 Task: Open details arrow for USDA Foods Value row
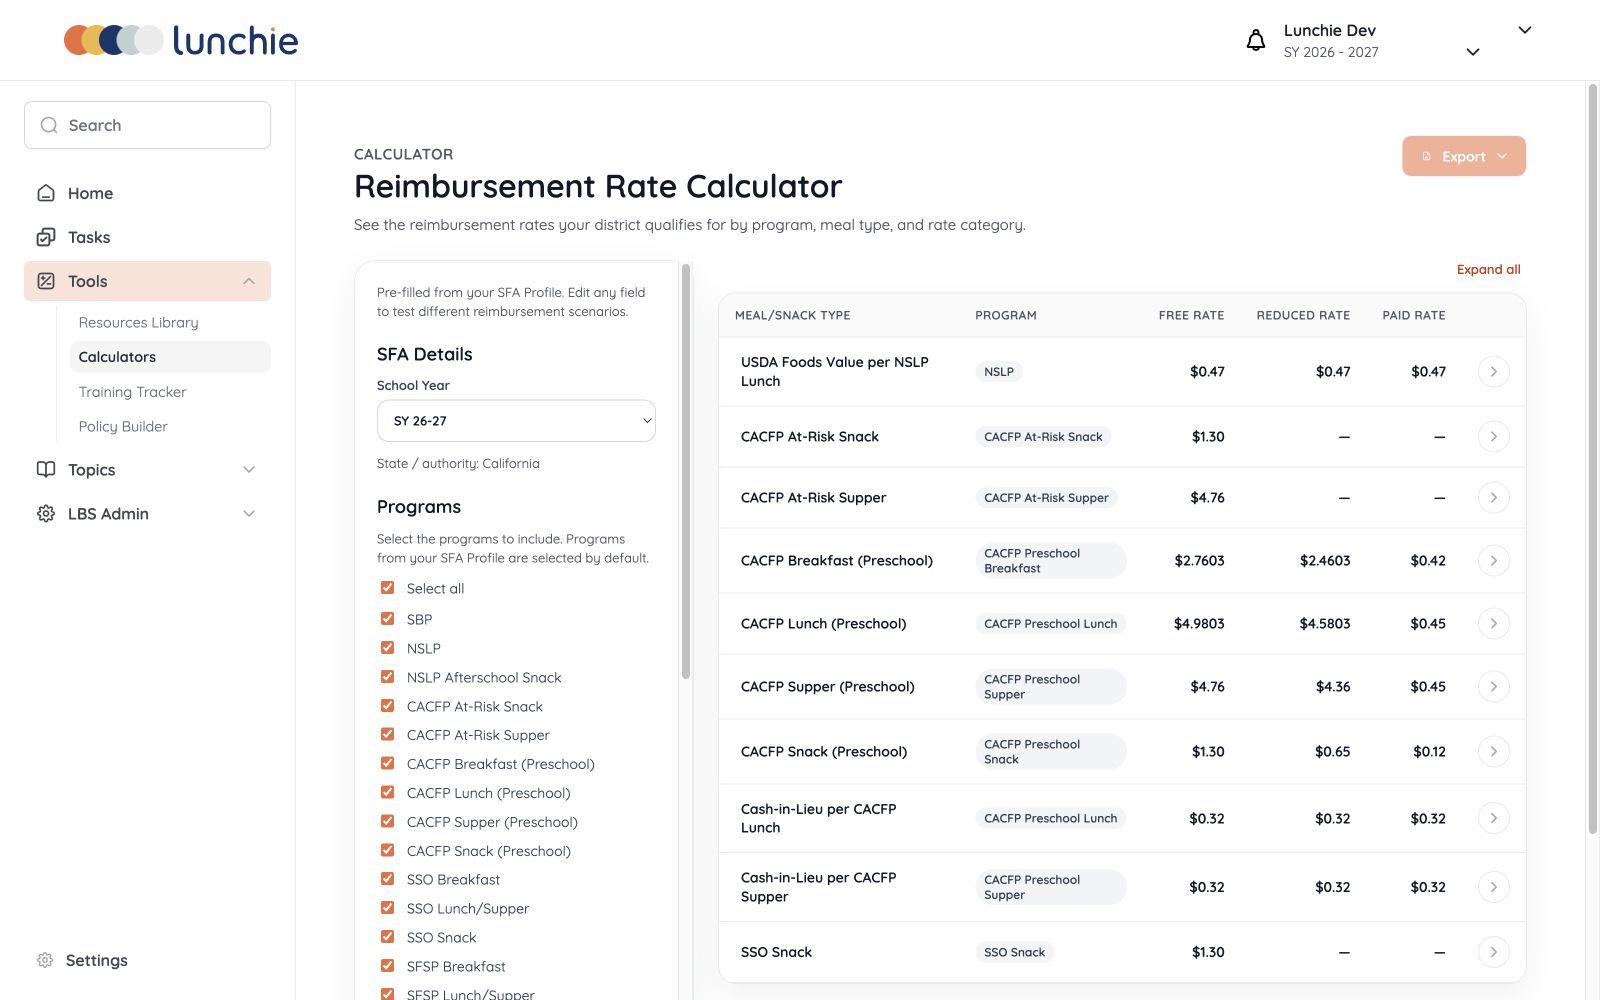click(1493, 371)
